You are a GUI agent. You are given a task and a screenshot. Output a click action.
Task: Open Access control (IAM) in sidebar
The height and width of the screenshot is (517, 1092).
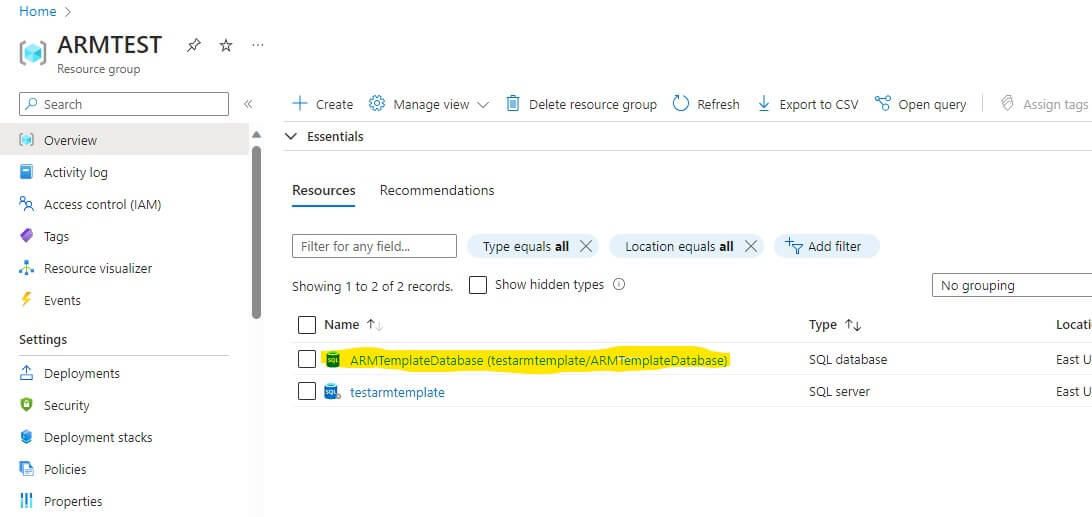(102, 204)
